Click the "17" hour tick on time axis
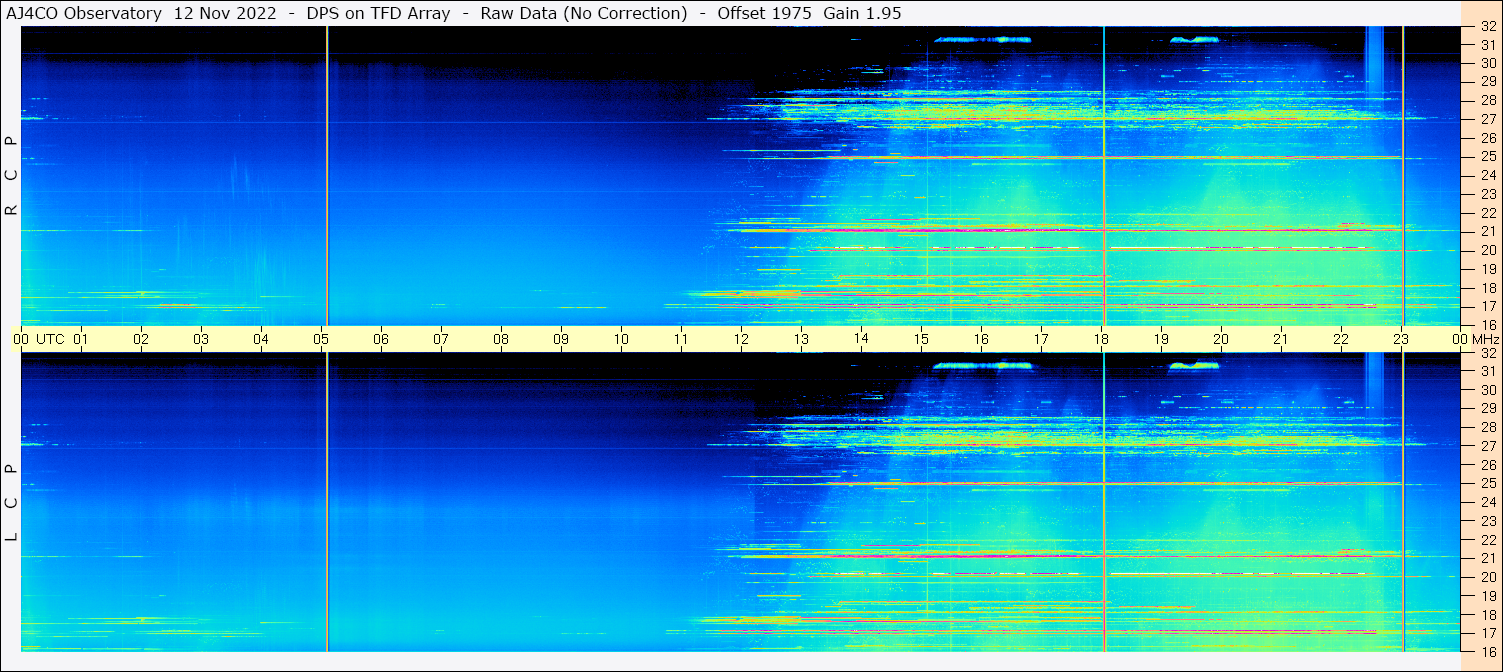This screenshot has width=1503, height=672. (x=1041, y=339)
